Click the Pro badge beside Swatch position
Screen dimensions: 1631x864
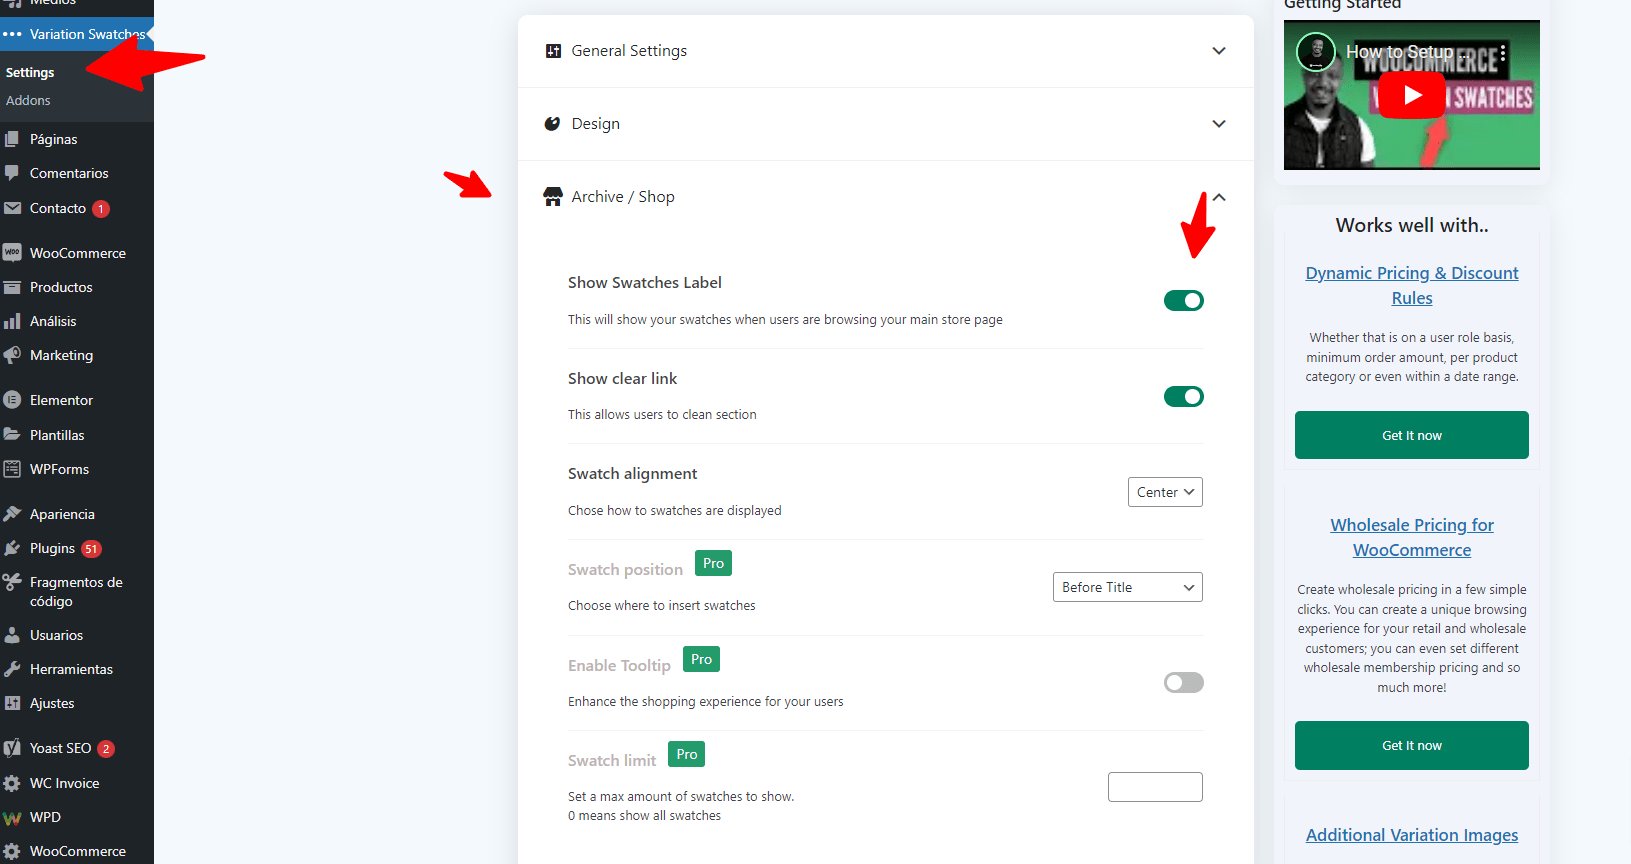[713, 563]
